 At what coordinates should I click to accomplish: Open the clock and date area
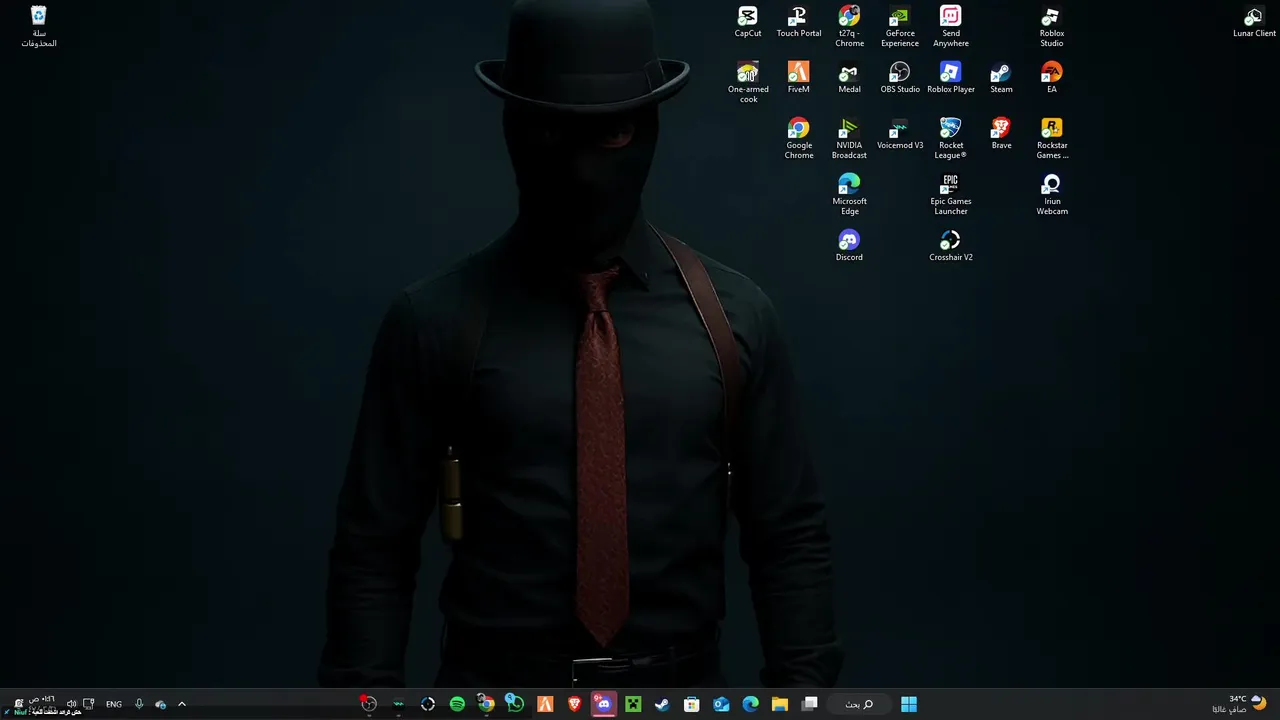click(43, 704)
